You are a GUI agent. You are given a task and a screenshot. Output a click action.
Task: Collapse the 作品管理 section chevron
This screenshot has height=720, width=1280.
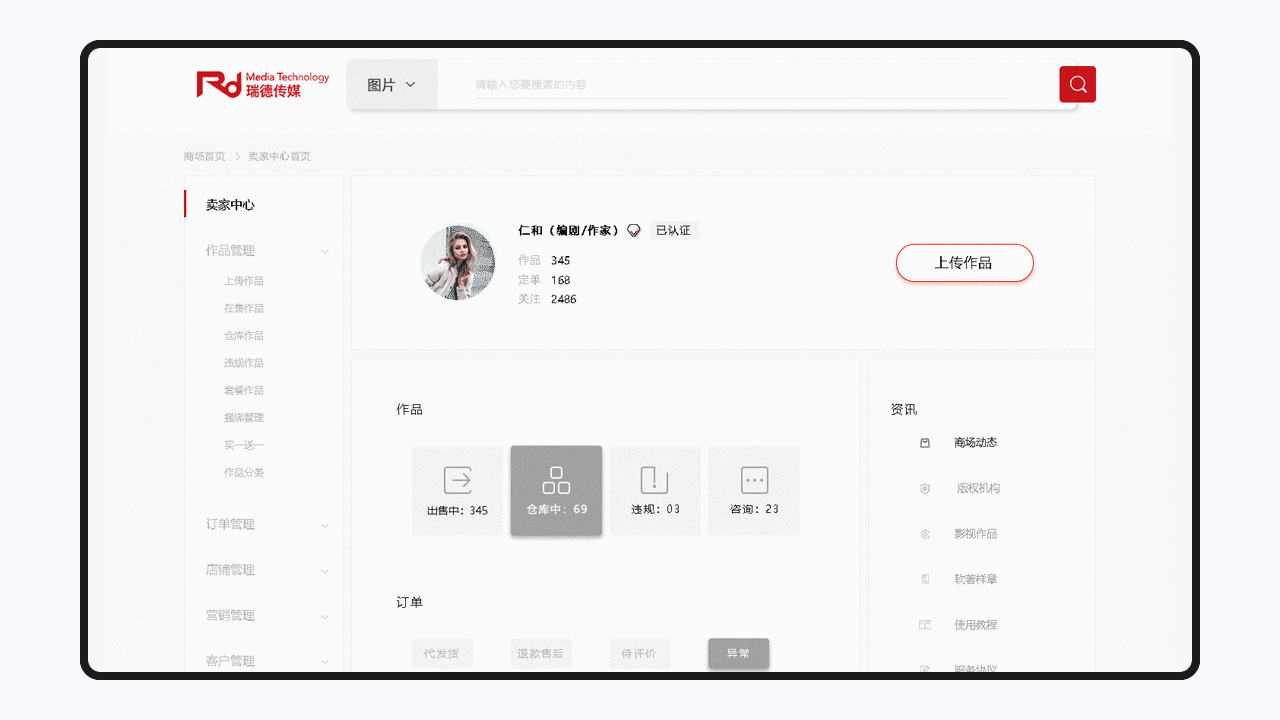tap(324, 251)
